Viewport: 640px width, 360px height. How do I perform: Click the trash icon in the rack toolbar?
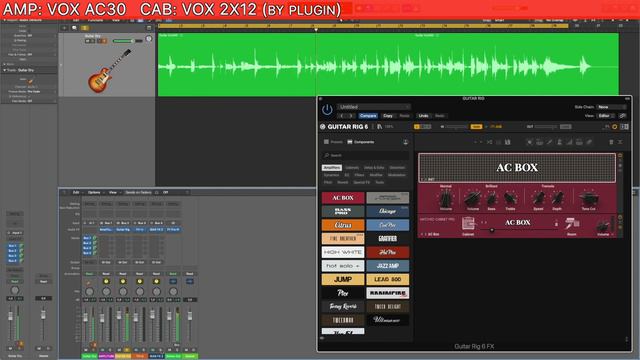pyautogui.click(x=611, y=142)
